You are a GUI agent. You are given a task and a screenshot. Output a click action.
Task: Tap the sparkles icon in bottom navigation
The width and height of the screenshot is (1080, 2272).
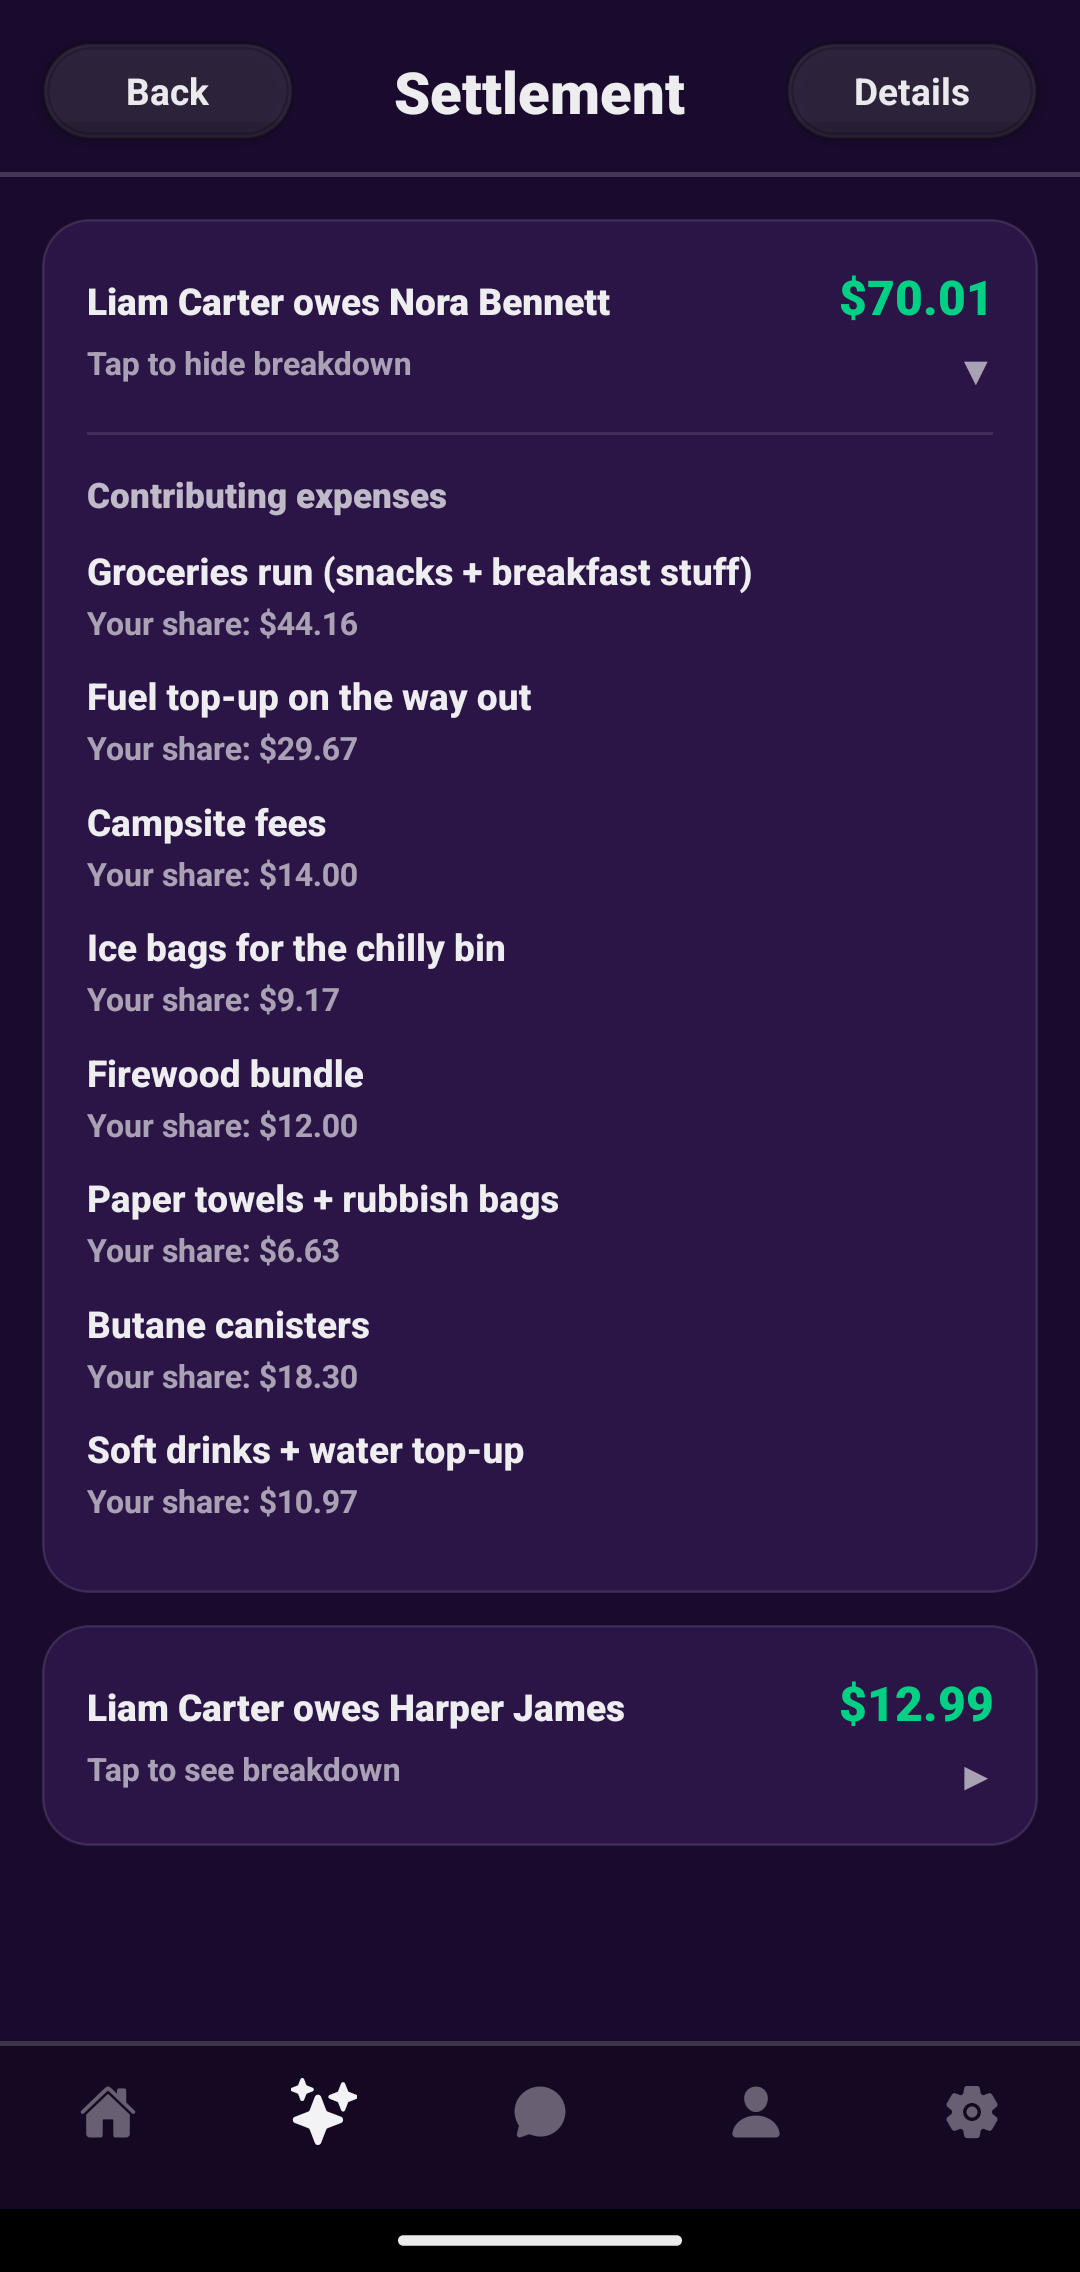pyautogui.click(x=324, y=2112)
